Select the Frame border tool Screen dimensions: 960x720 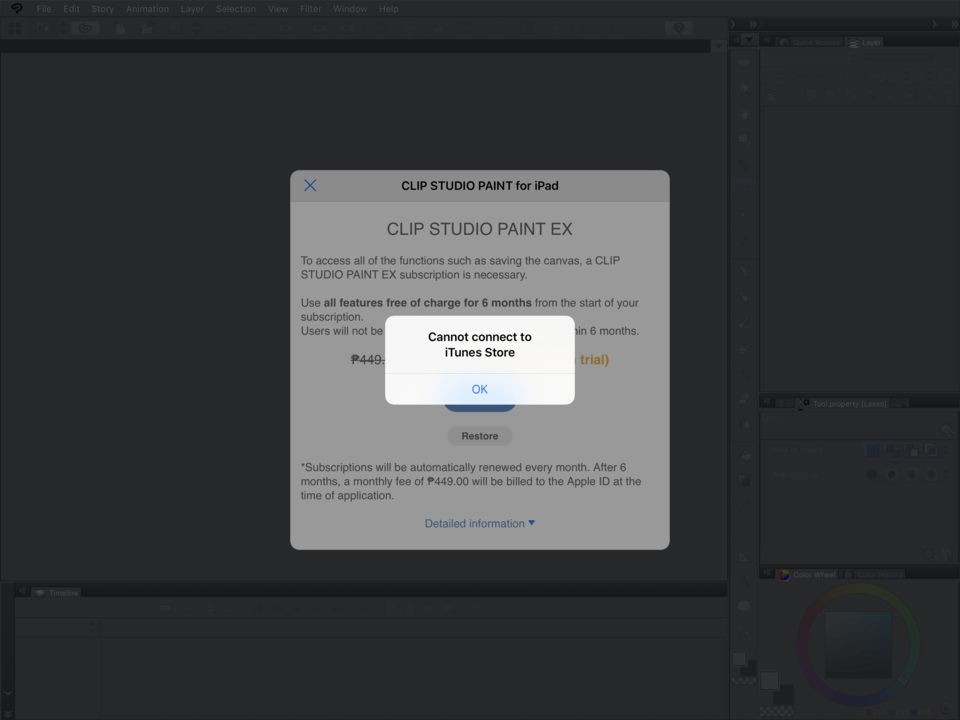coord(744,531)
